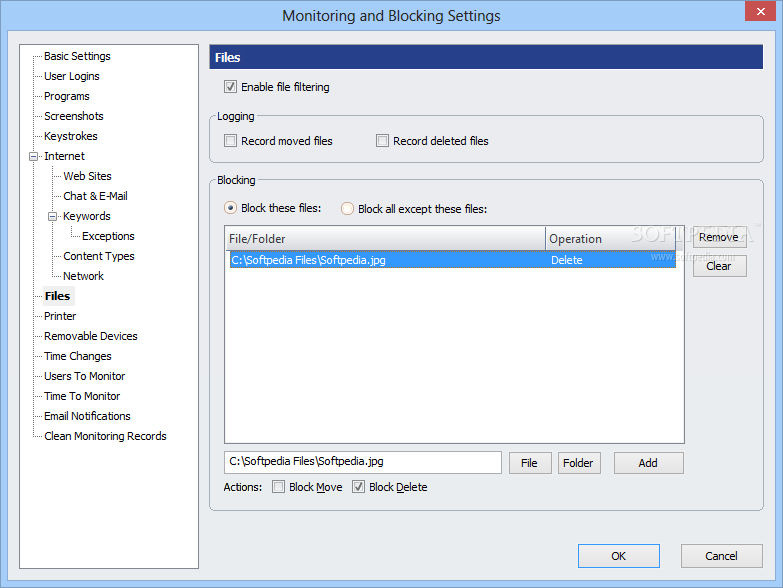This screenshot has height=588, width=783.
Task: Browse for a folder with Folder button
Action: coord(579,463)
